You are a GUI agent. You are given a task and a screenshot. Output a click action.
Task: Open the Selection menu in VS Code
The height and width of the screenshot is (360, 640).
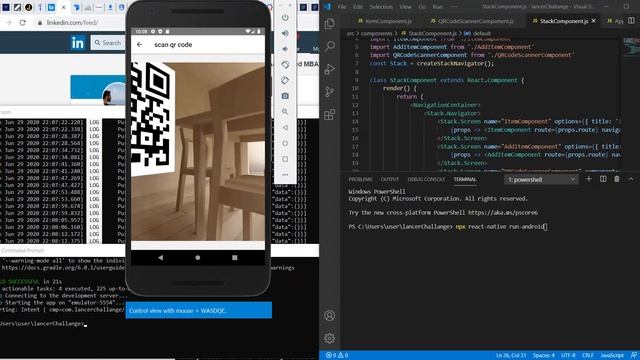pyautogui.click(x=381, y=7)
